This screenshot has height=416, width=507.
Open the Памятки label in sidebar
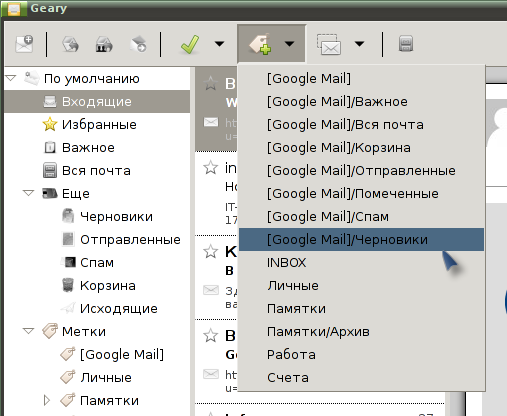point(97,400)
